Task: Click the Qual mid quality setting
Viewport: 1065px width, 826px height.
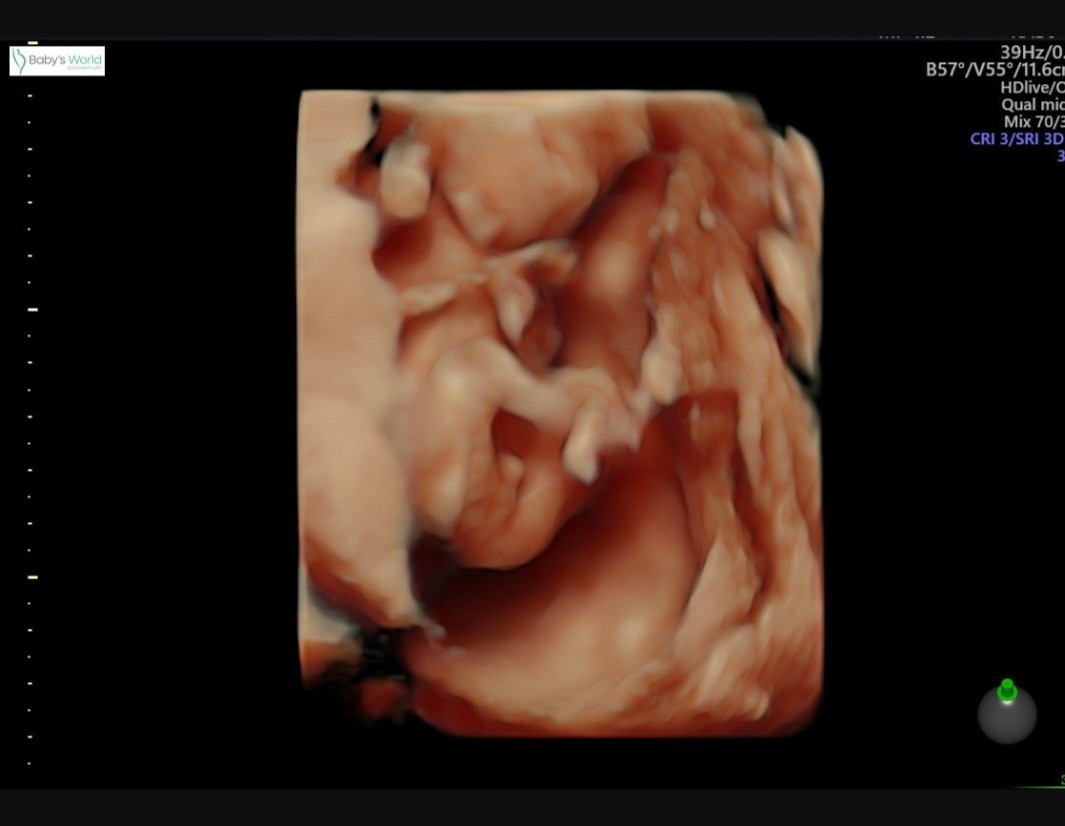Action: (x=1032, y=105)
